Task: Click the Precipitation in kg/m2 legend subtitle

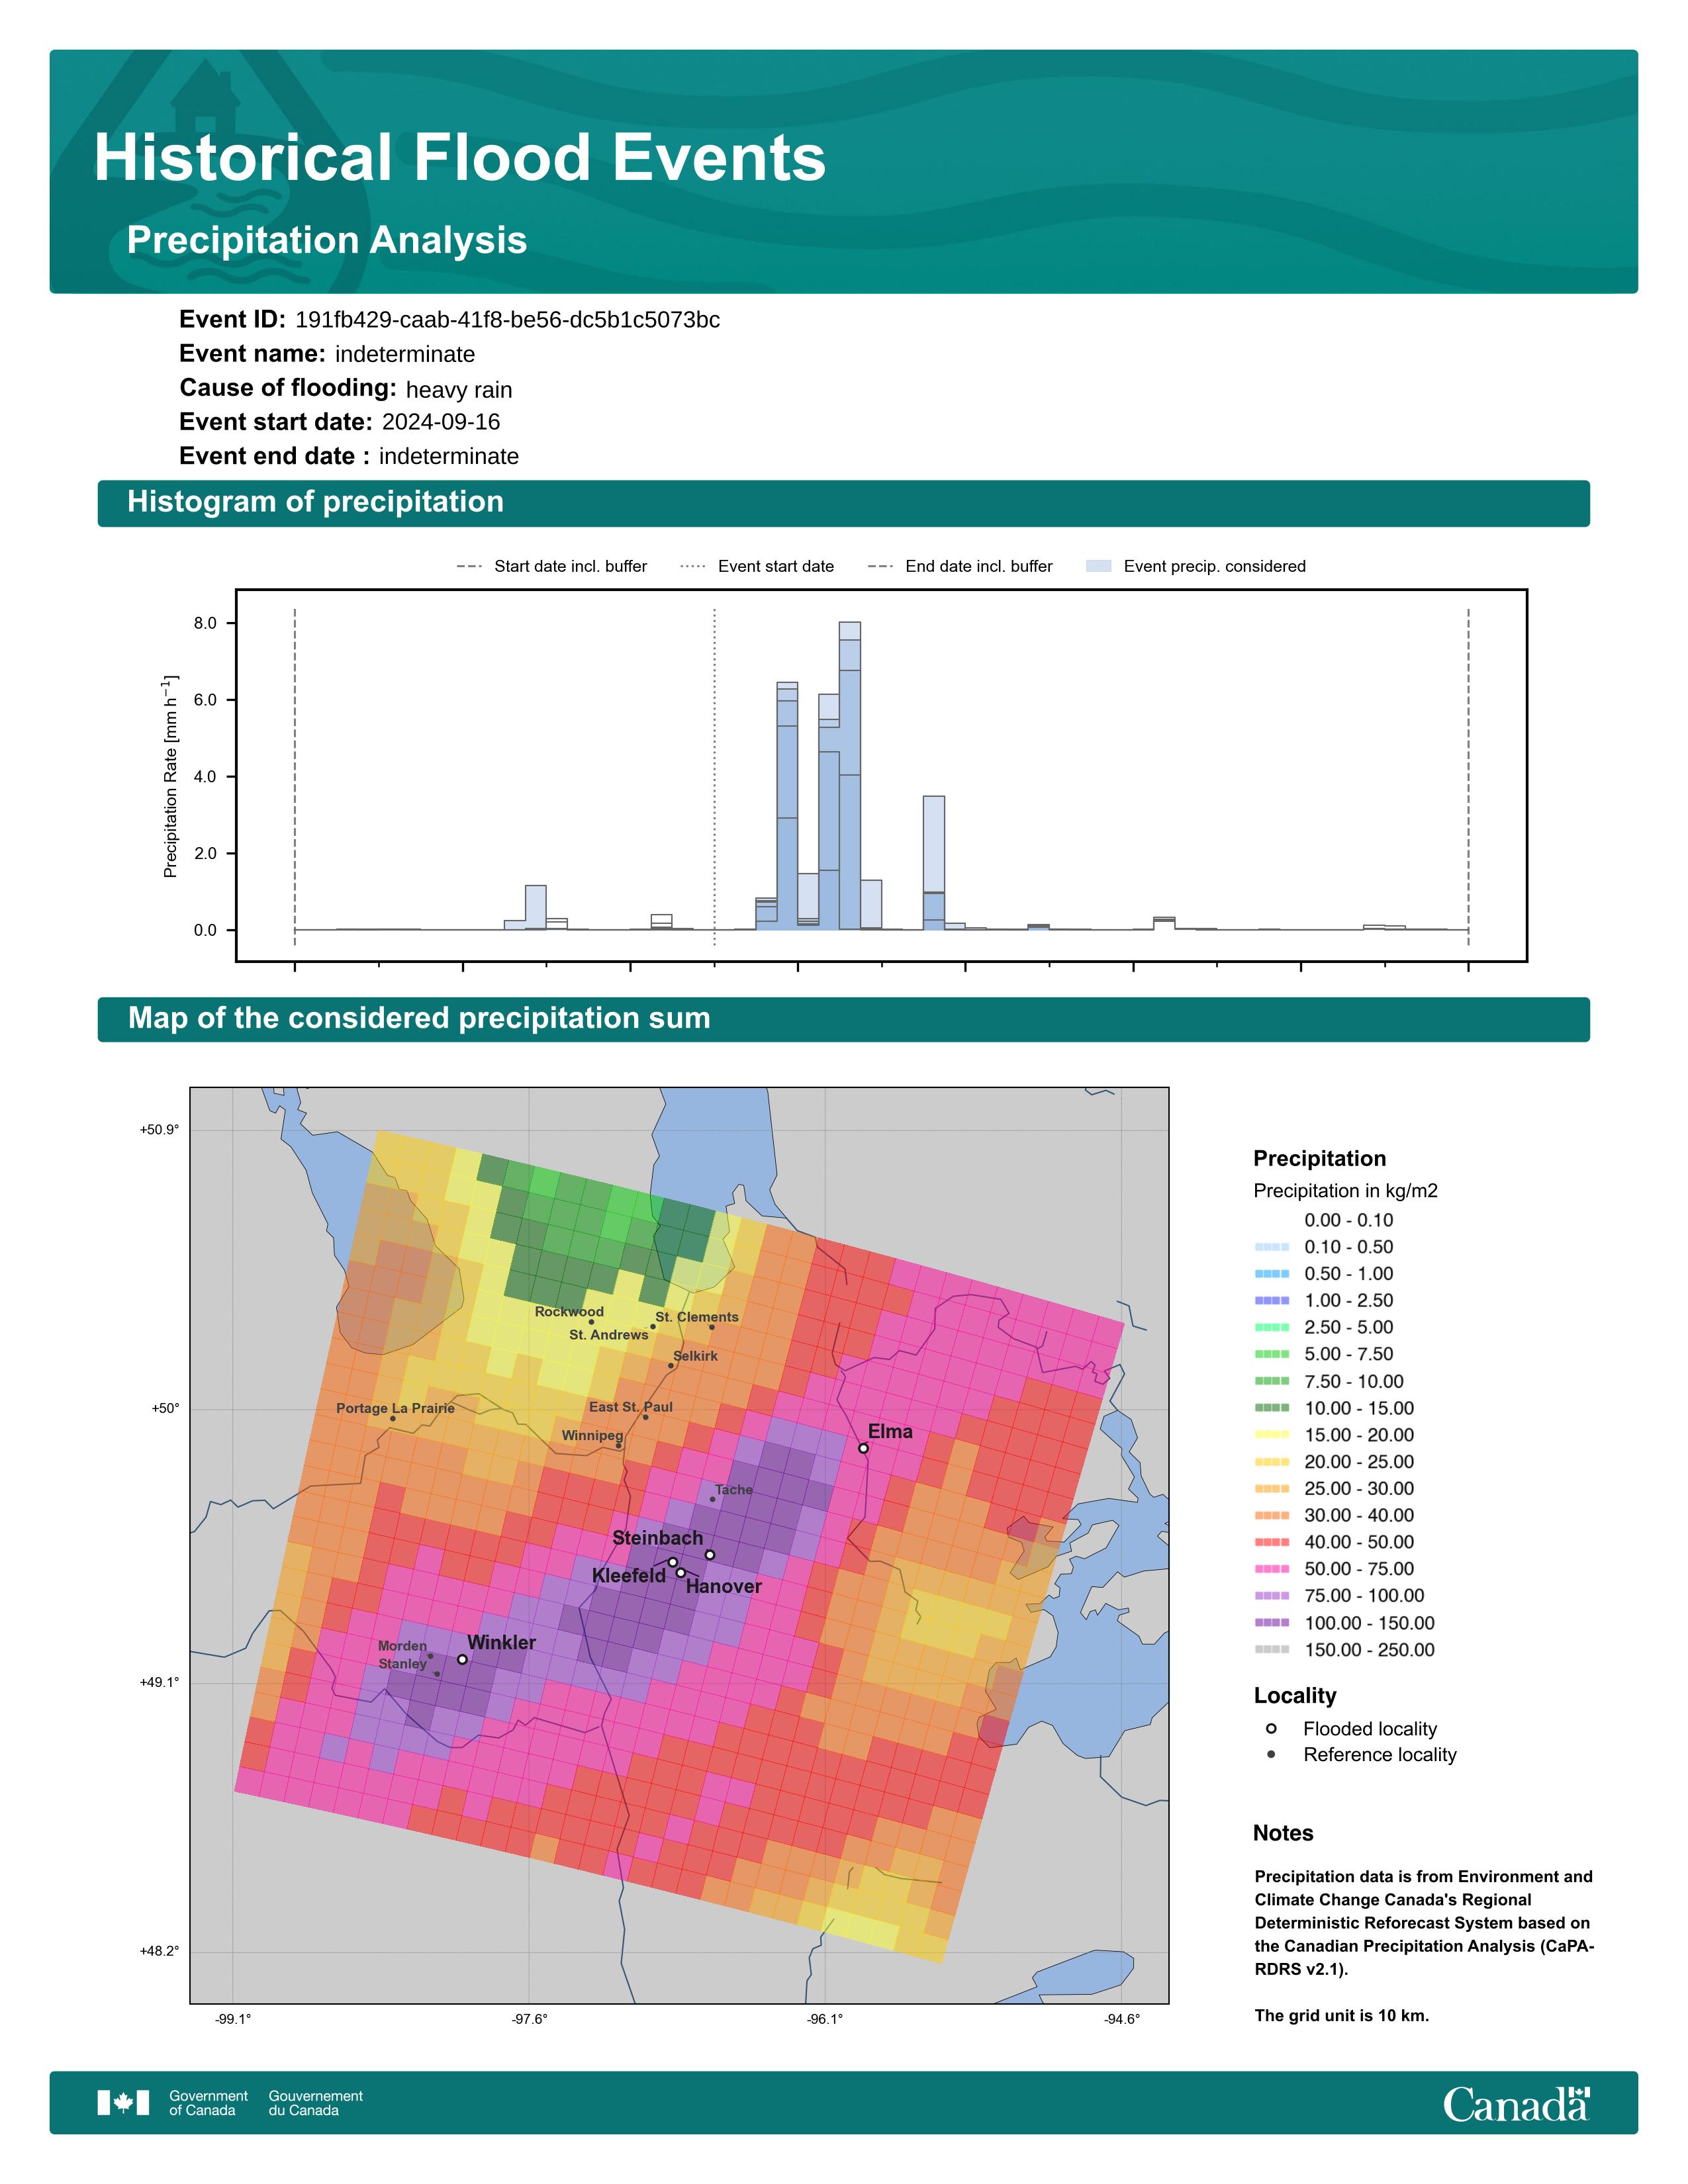Action: coord(1346,1191)
